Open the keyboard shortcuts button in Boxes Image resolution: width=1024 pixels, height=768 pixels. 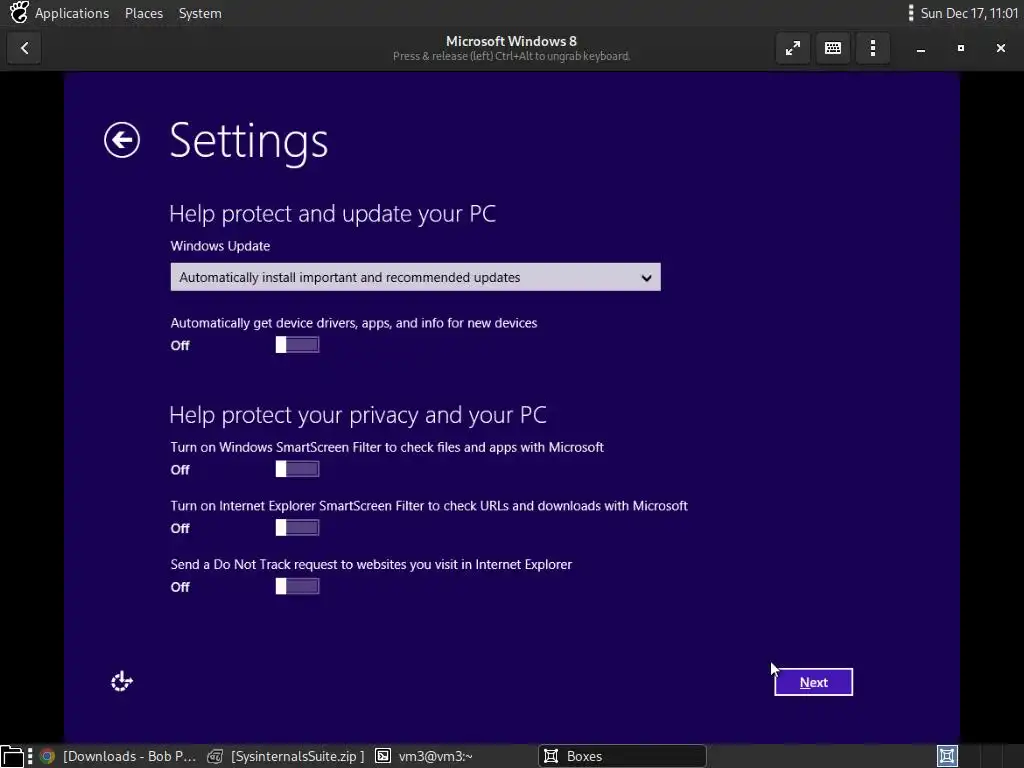click(x=833, y=48)
